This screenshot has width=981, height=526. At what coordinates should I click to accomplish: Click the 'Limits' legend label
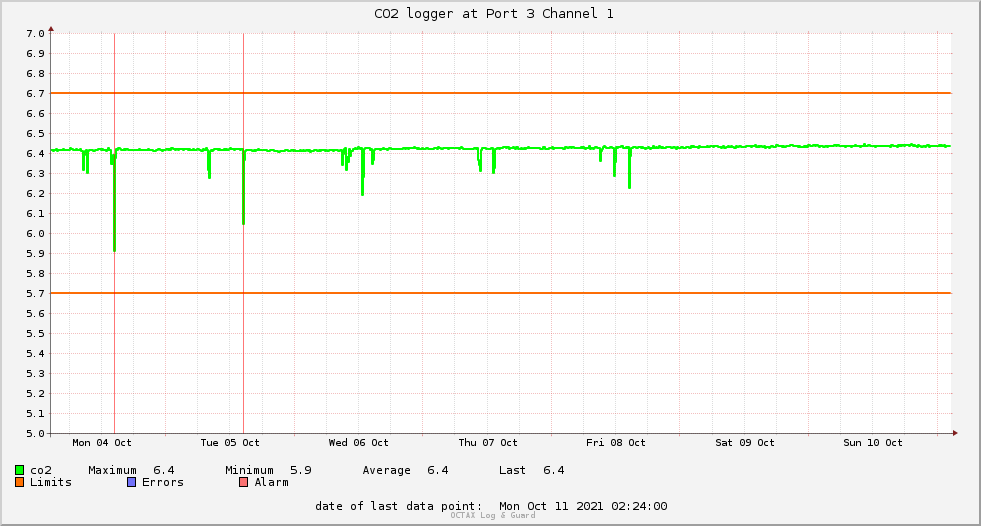pos(51,482)
